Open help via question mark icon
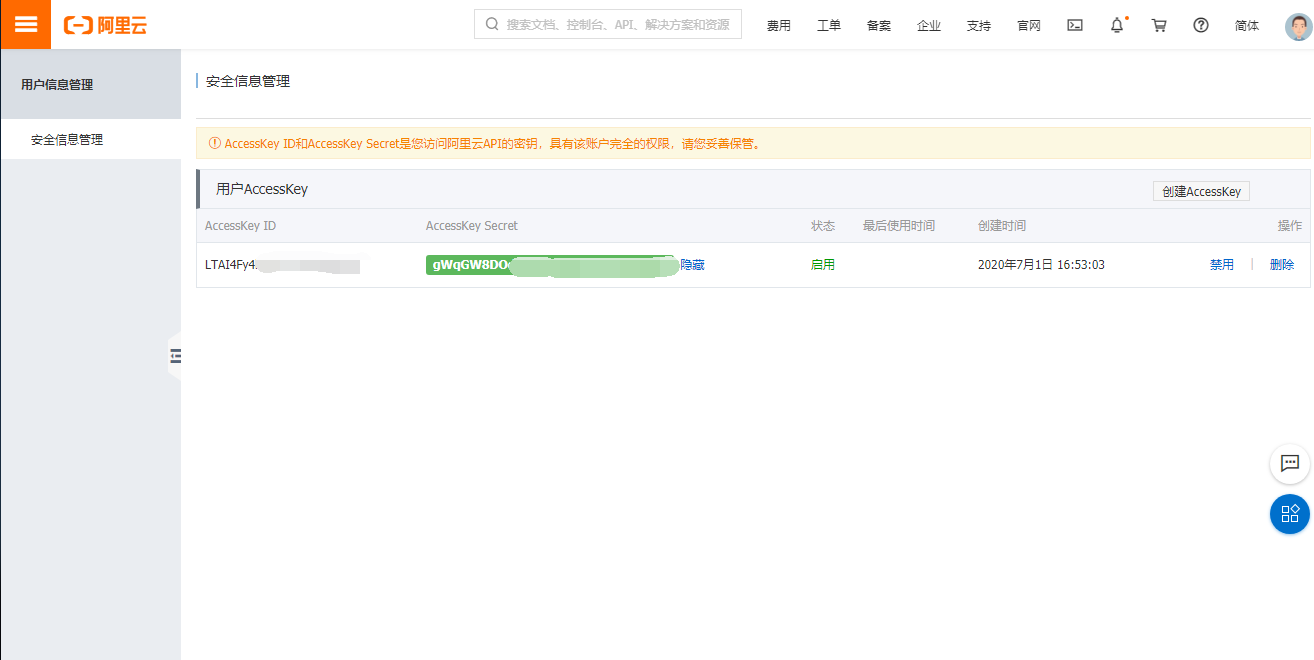The height and width of the screenshot is (660, 1314). tap(1200, 25)
